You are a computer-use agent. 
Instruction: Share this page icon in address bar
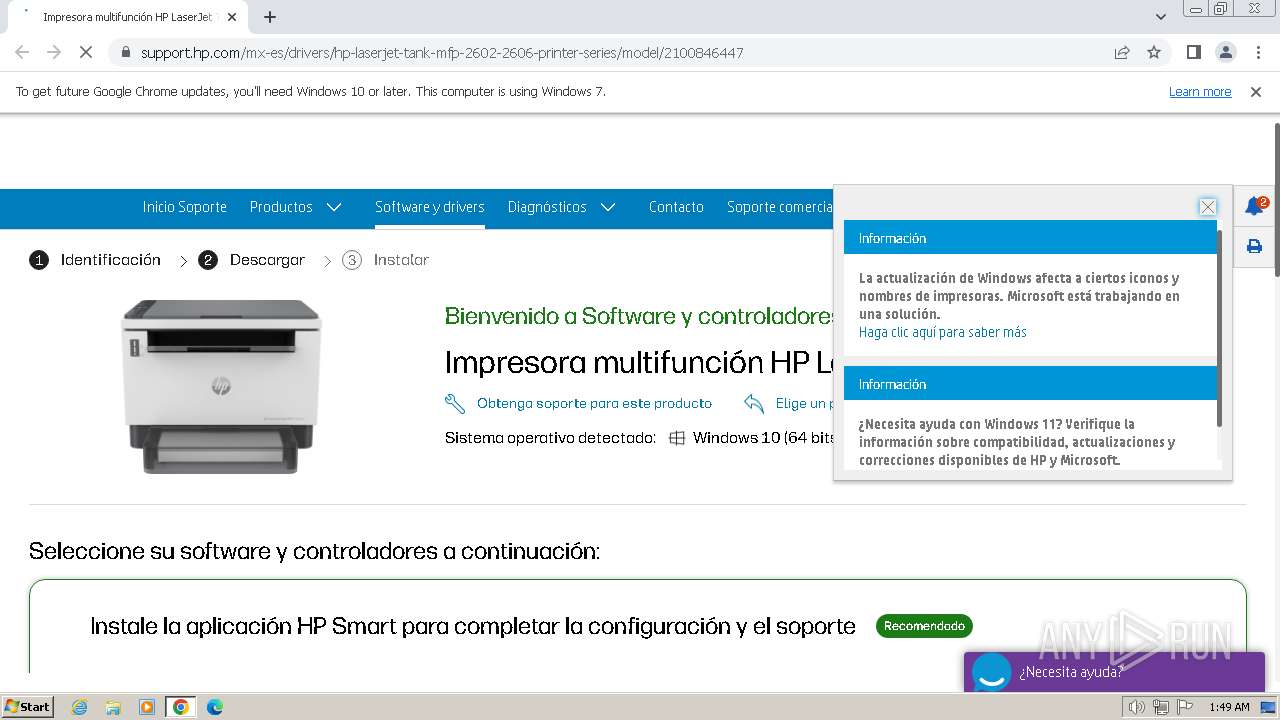click(1122, 52)
